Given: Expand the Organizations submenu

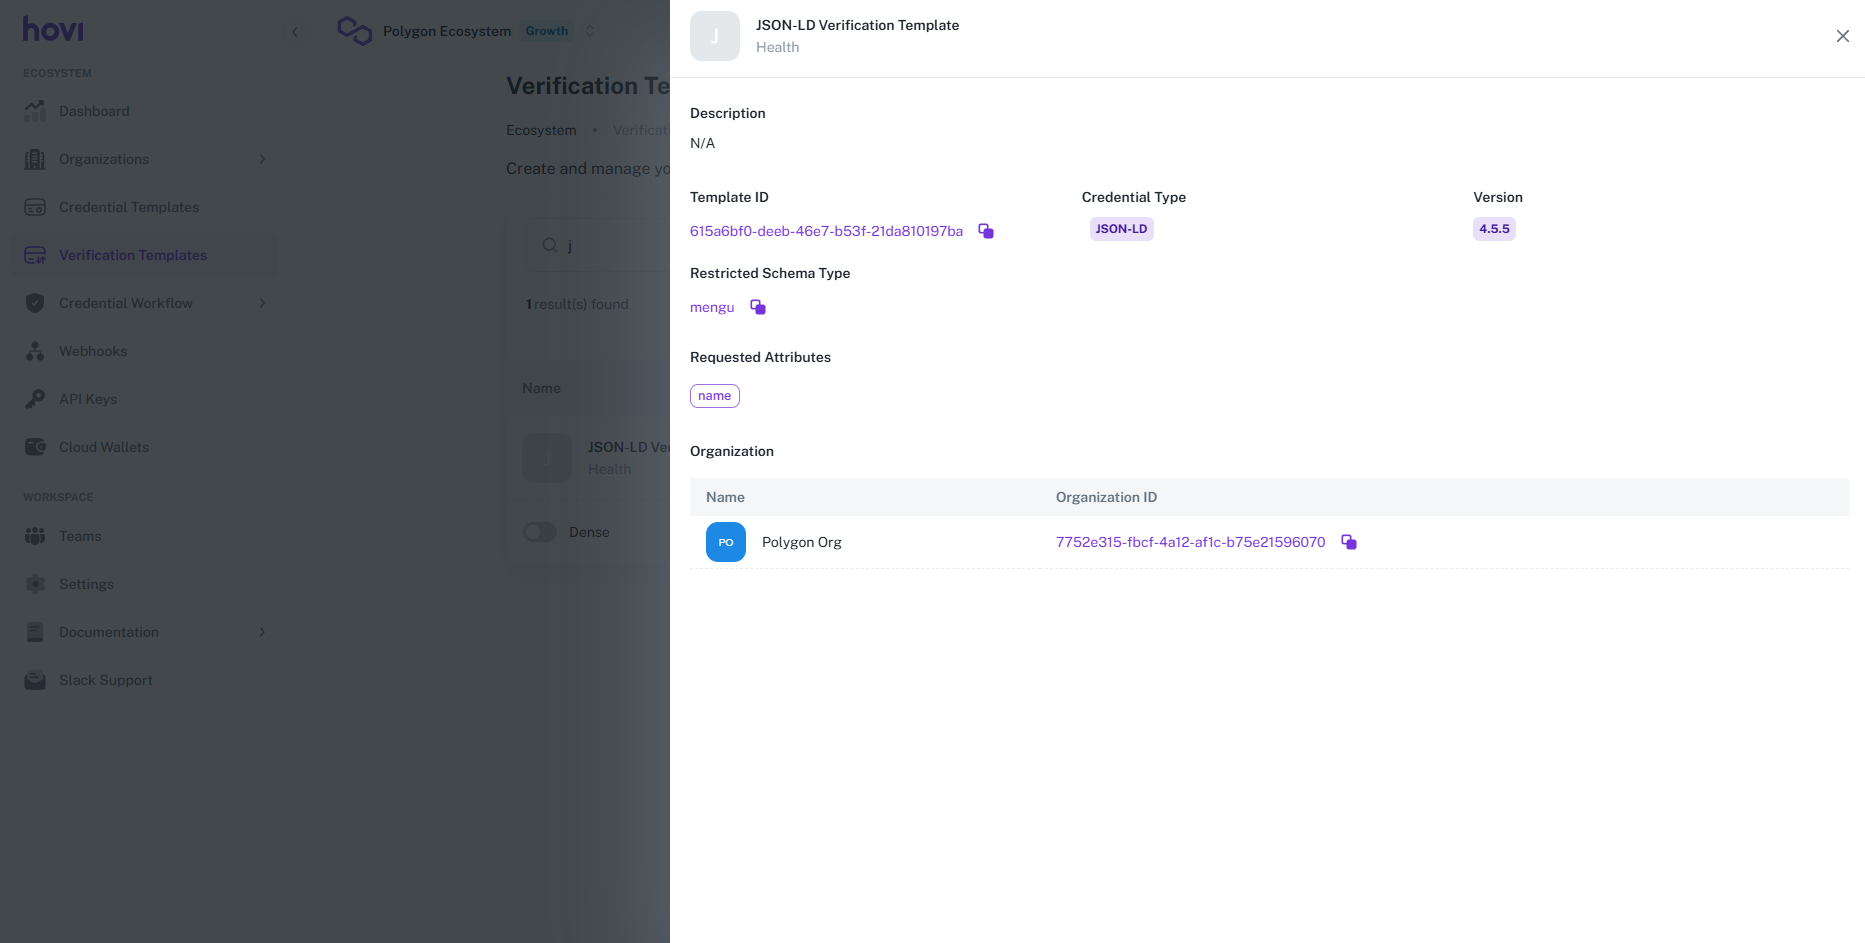Looking at the screenshot, I should (x=262, y=159).
